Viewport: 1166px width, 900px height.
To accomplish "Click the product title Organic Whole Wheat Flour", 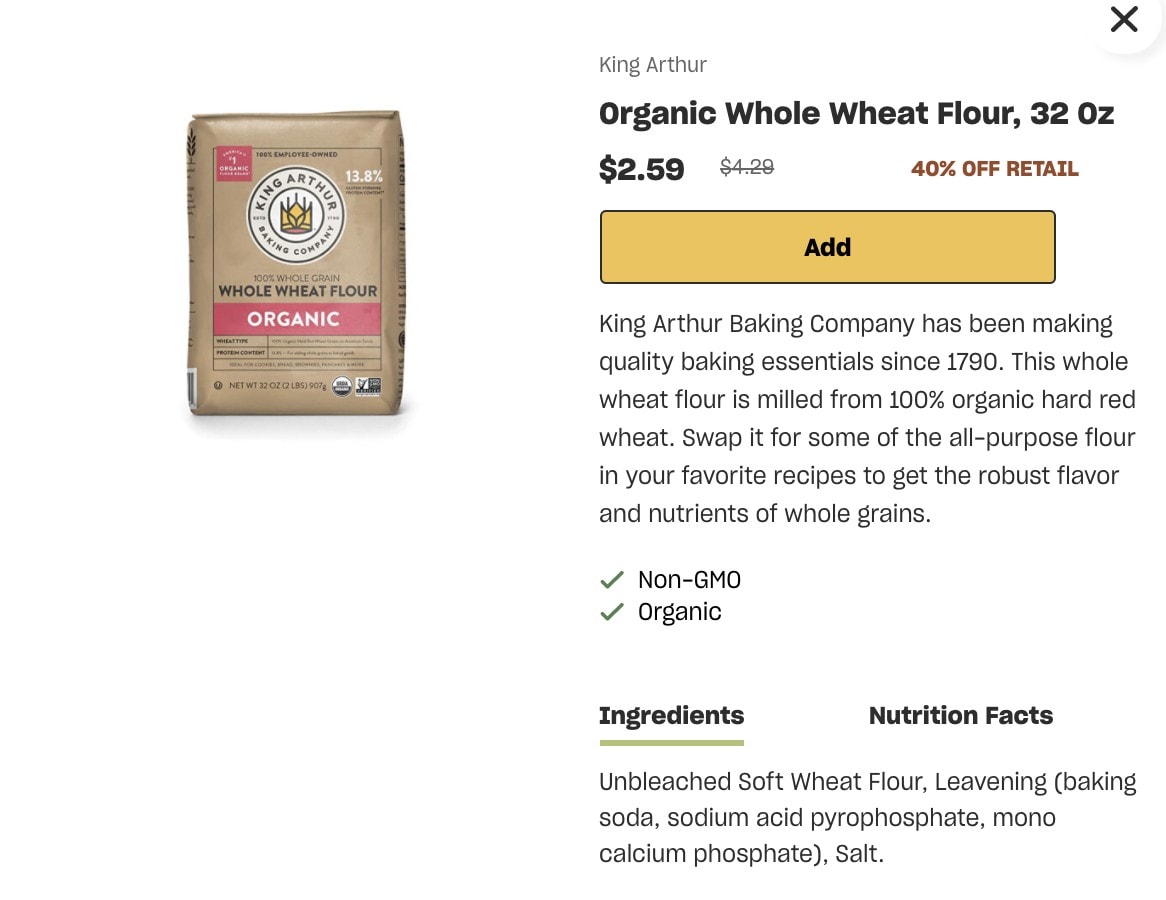I will pyautogui.click(x=856, y=113).
